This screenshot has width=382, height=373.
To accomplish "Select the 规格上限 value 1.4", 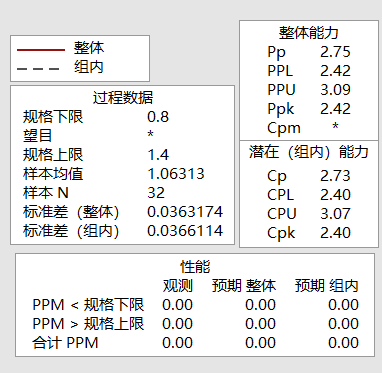I will coord(158,155).
